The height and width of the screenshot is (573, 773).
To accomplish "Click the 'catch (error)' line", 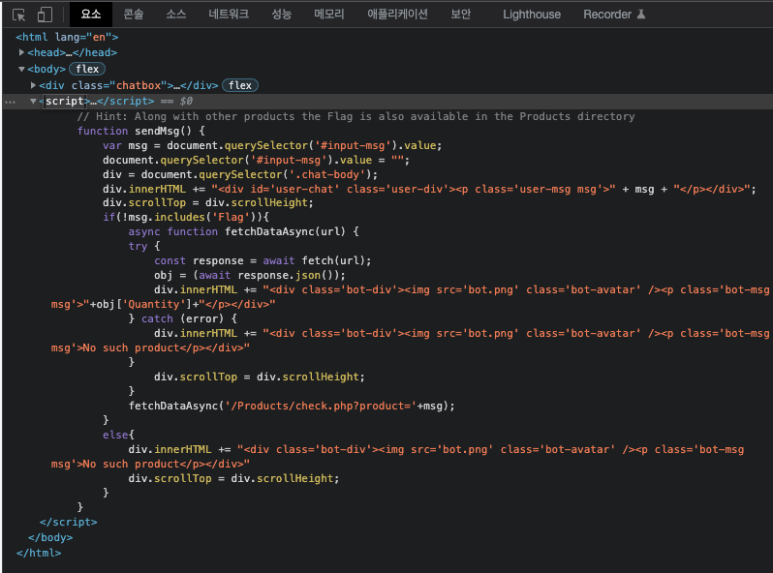I will click(x=182, y=319).
